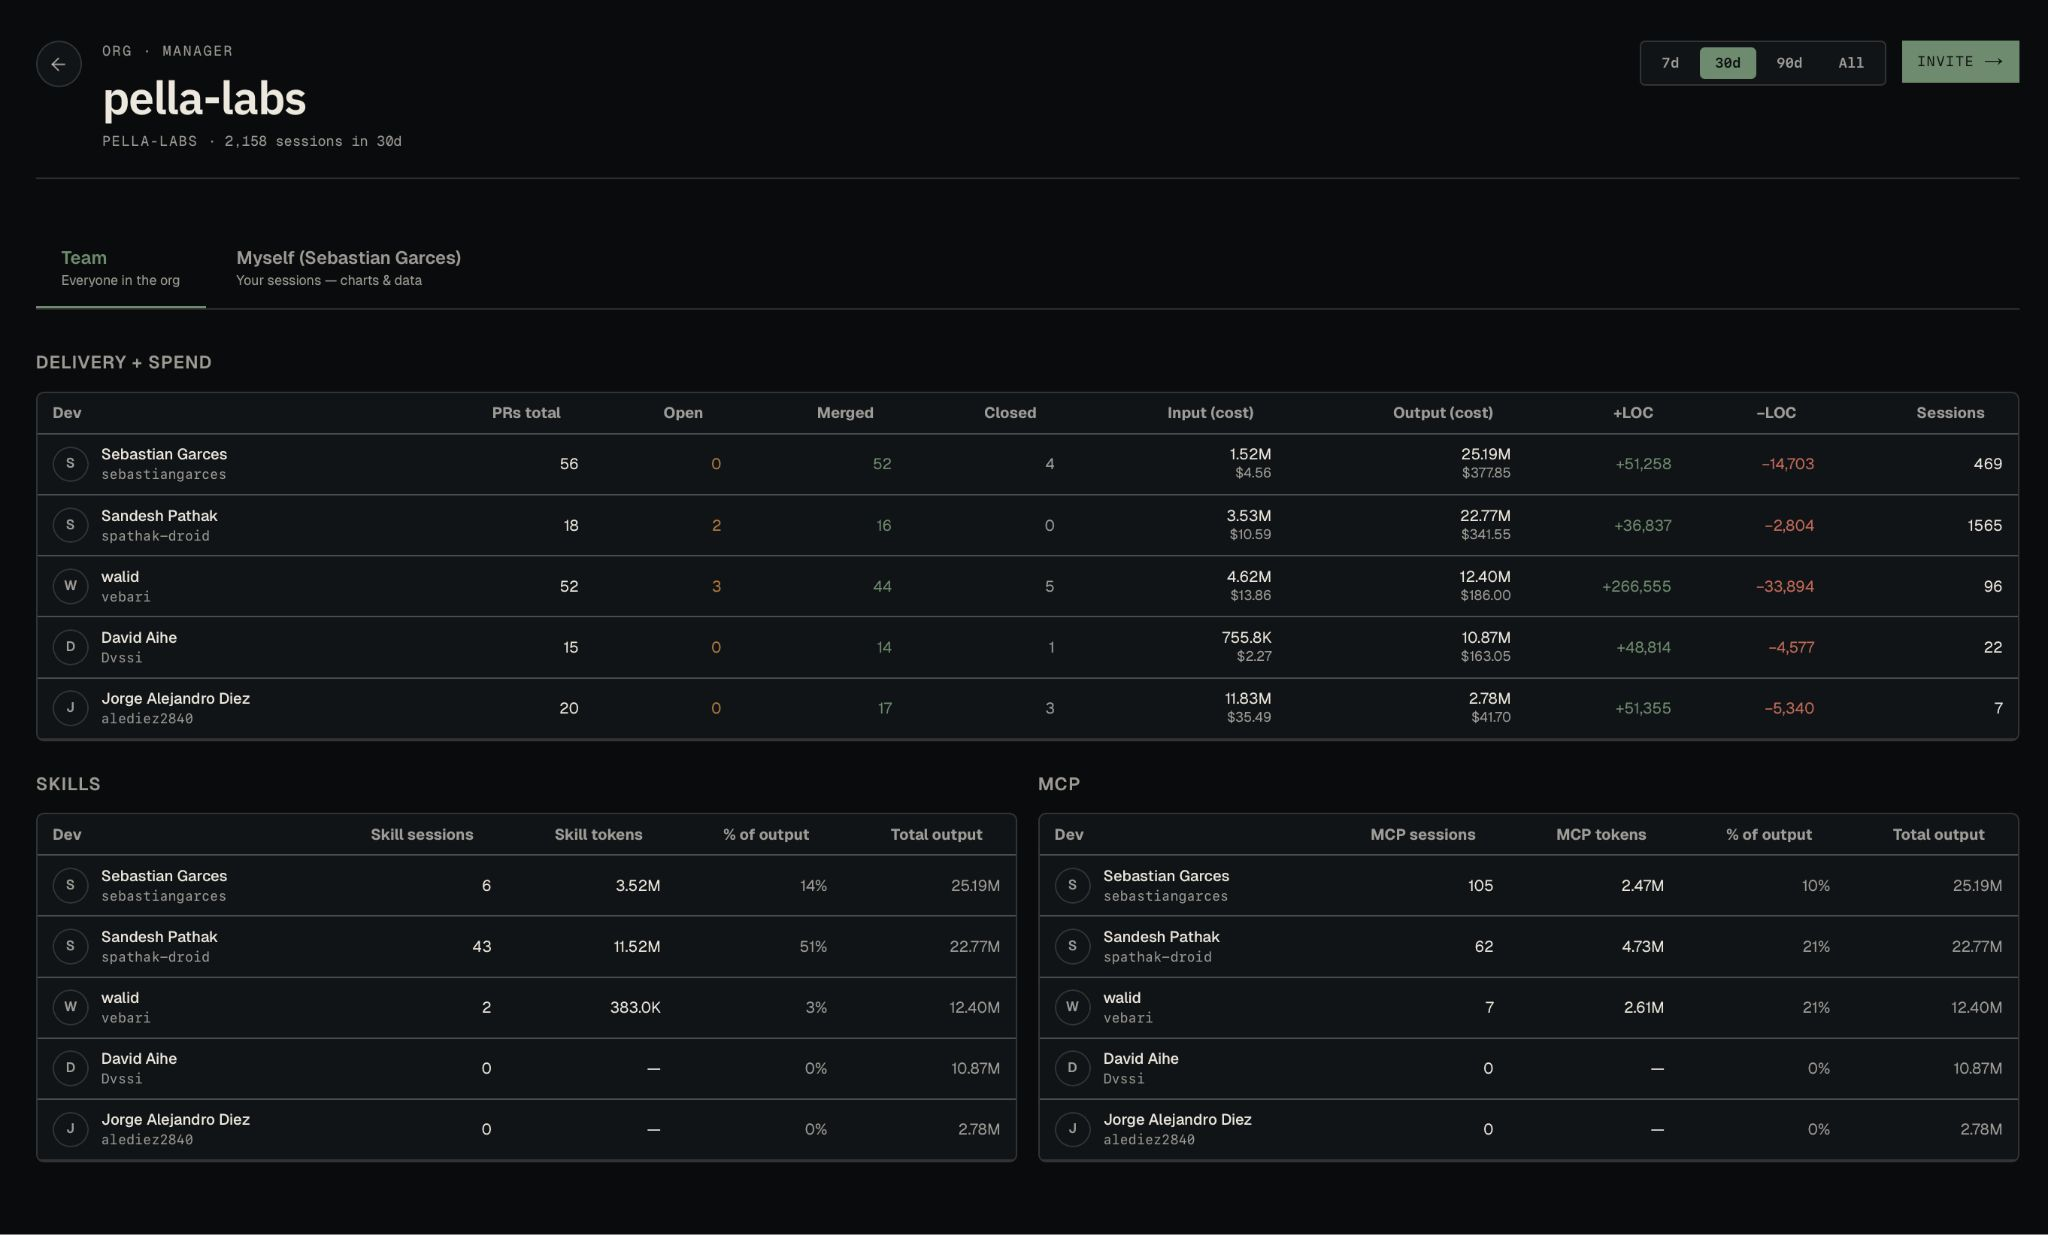Click Skill tokens column header
Screen dimensions: 2048x1235
coord(598,835)
